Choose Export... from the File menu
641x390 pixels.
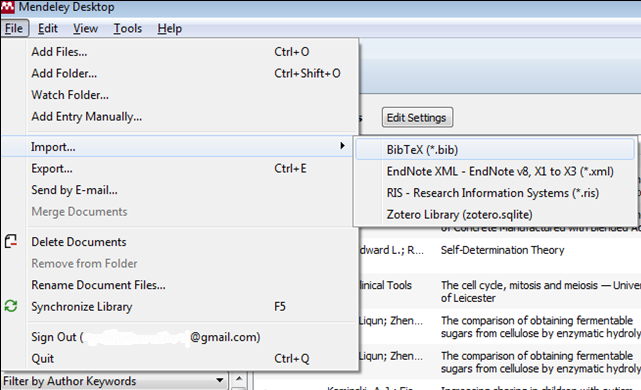coord(180,168)
